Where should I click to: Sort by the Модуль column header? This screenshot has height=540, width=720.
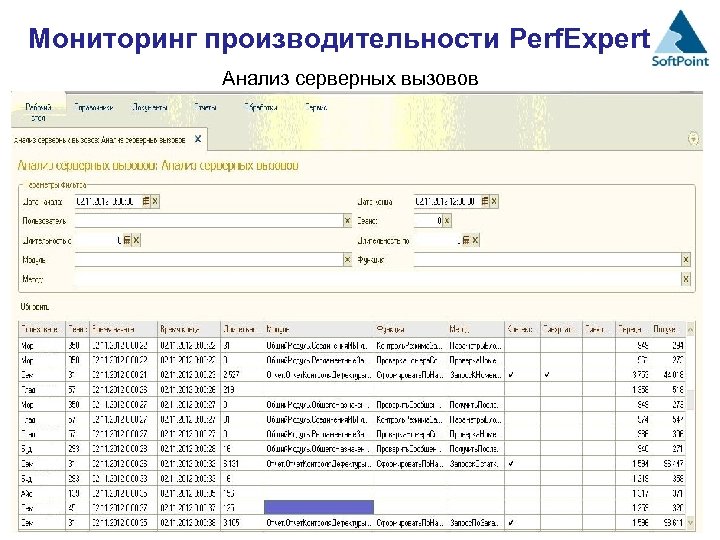tap(319, 329)
